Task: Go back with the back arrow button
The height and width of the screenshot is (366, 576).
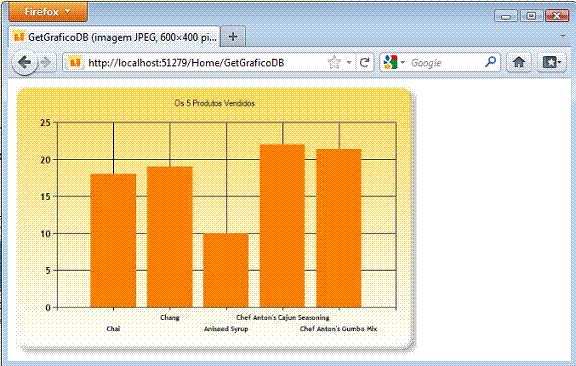Action: click(x=25, y=62)
